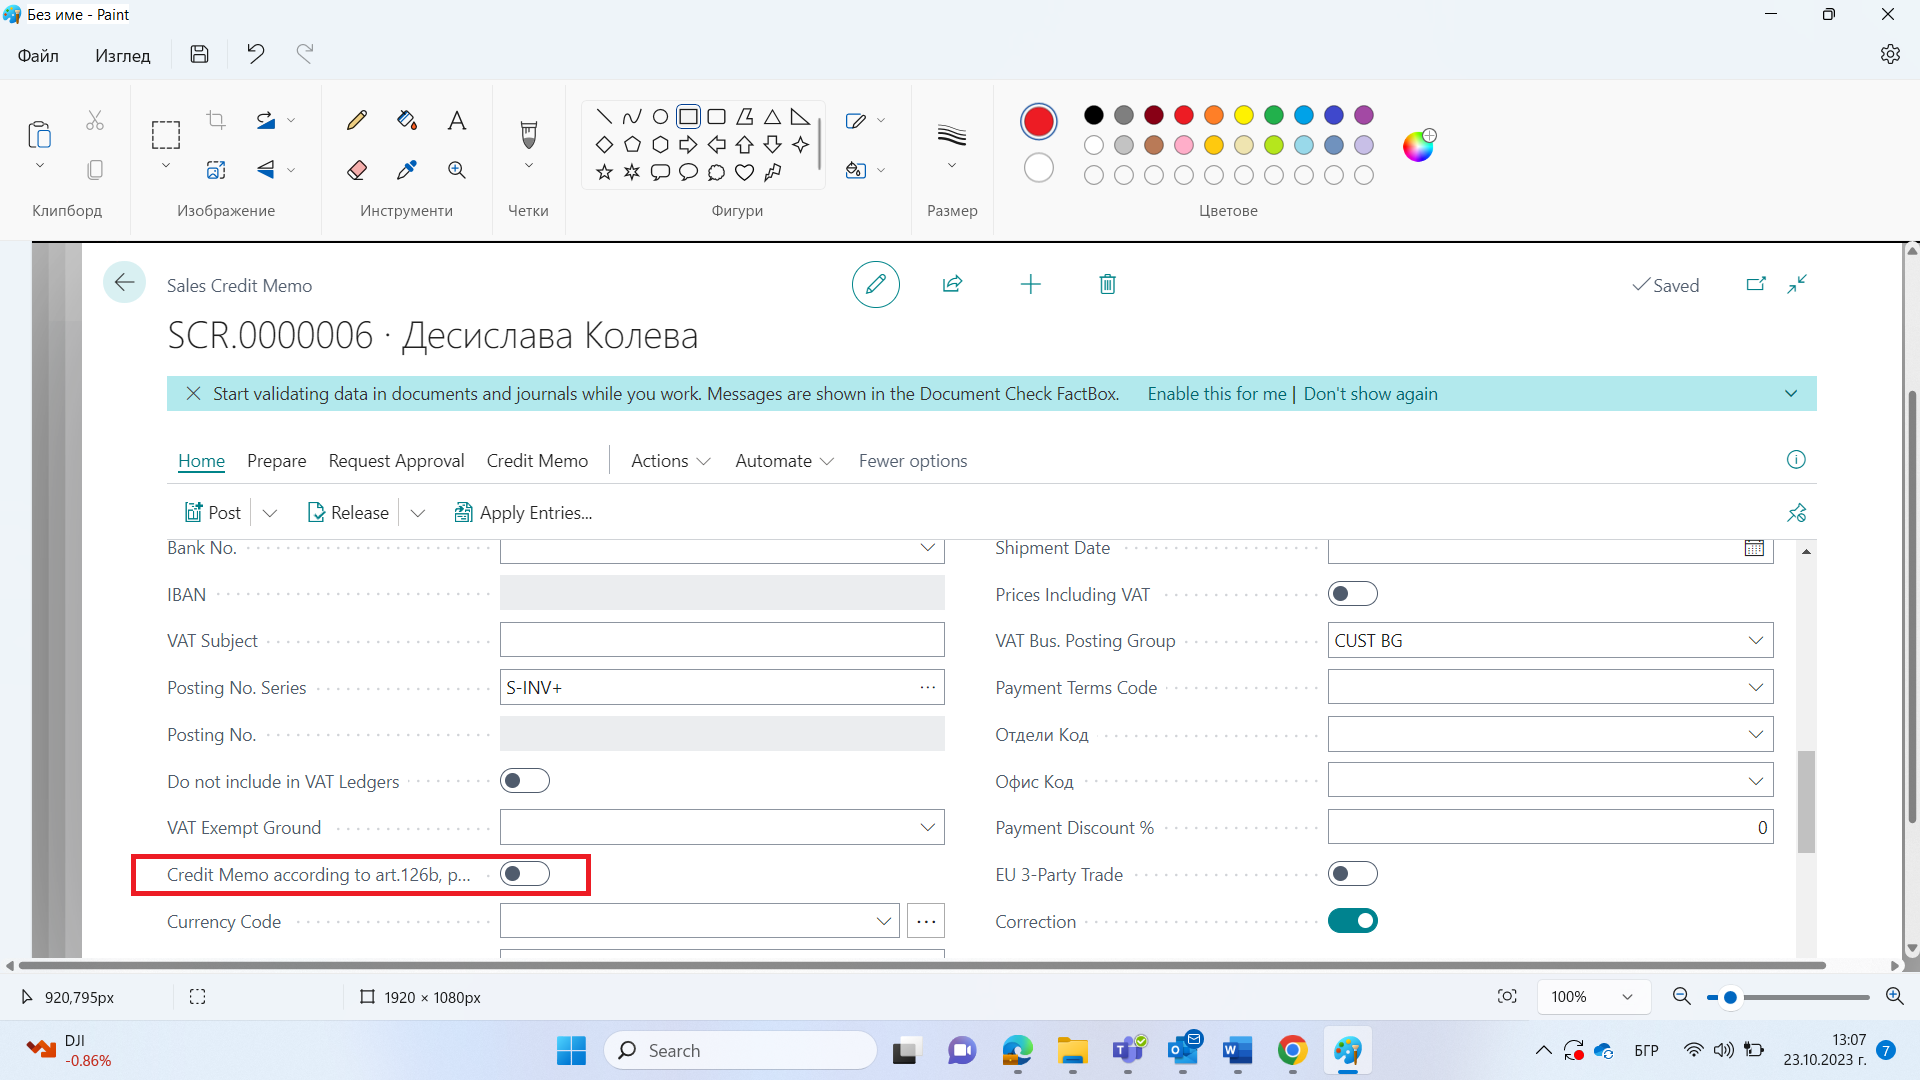The width and height of the screenshot is (1920, 1080).
Task: Click the delete trash bin icon
Action: click(x=1108, y=284)
